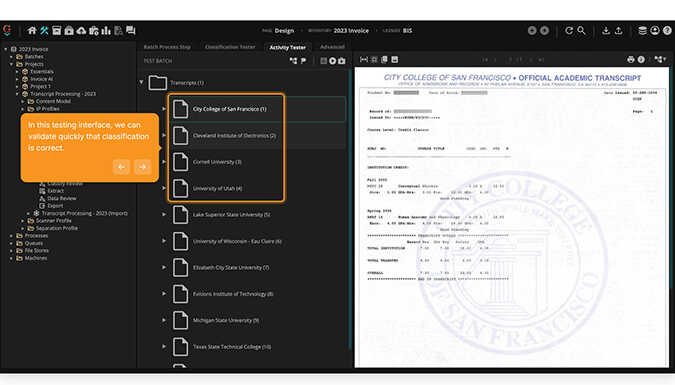This screenshot has height=385, width=675.
Task: Open the document pages toolbar icon
Action: tap(118, 31)
